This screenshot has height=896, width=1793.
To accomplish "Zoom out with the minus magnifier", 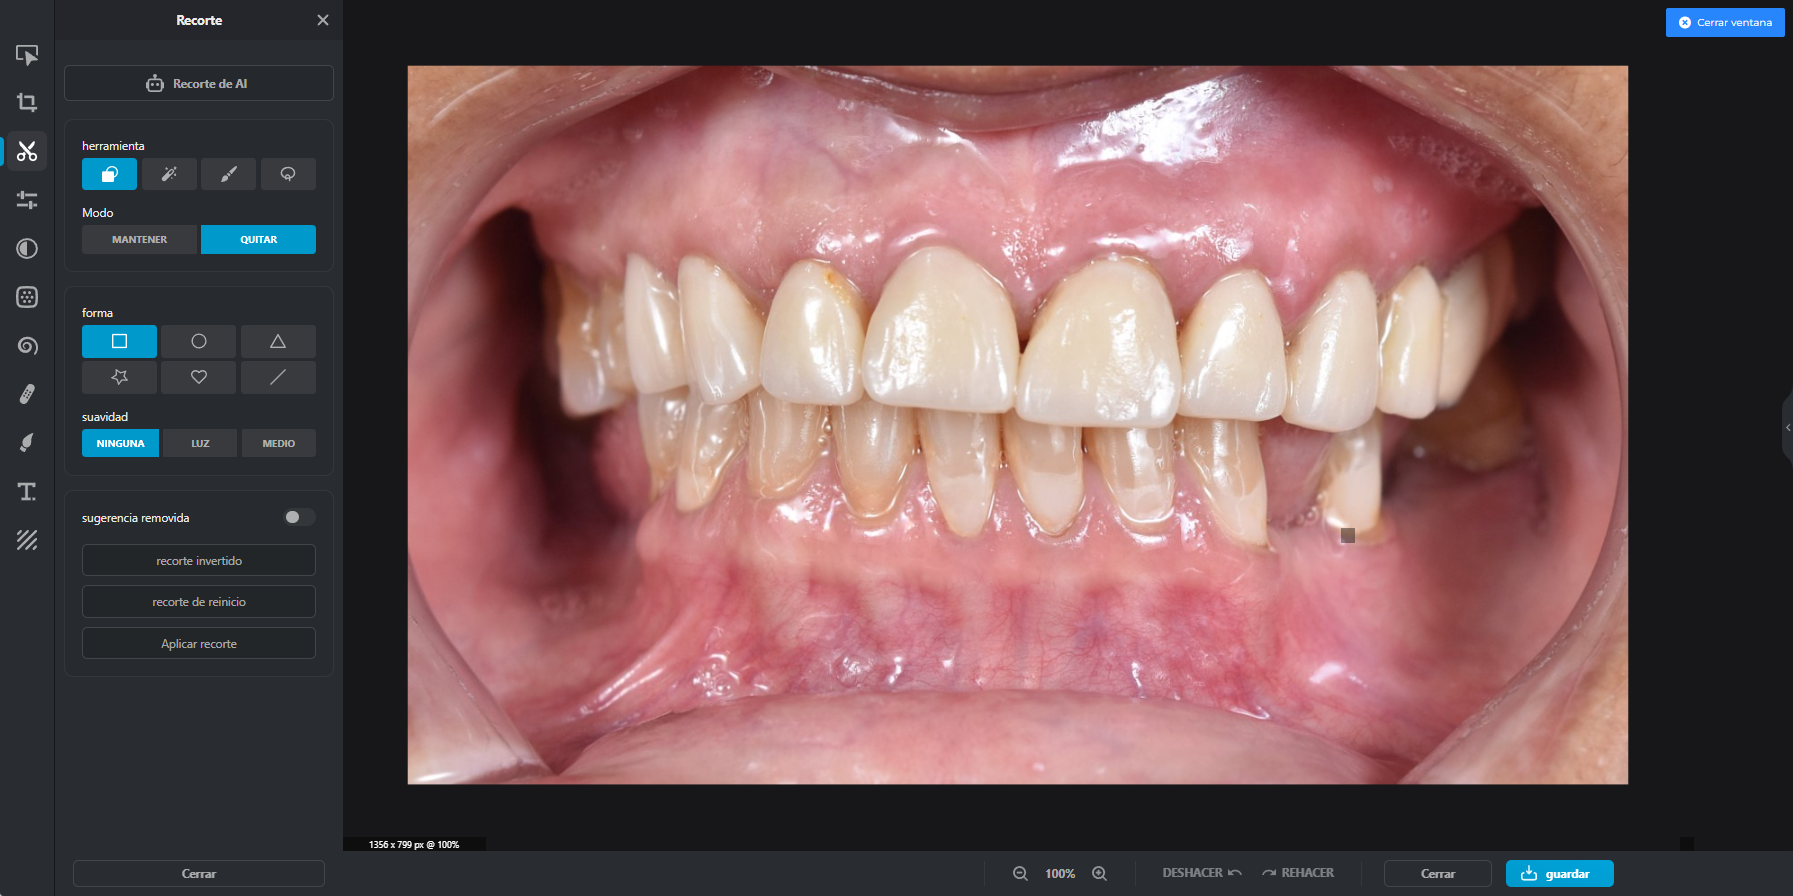I will click(1020, 873).
